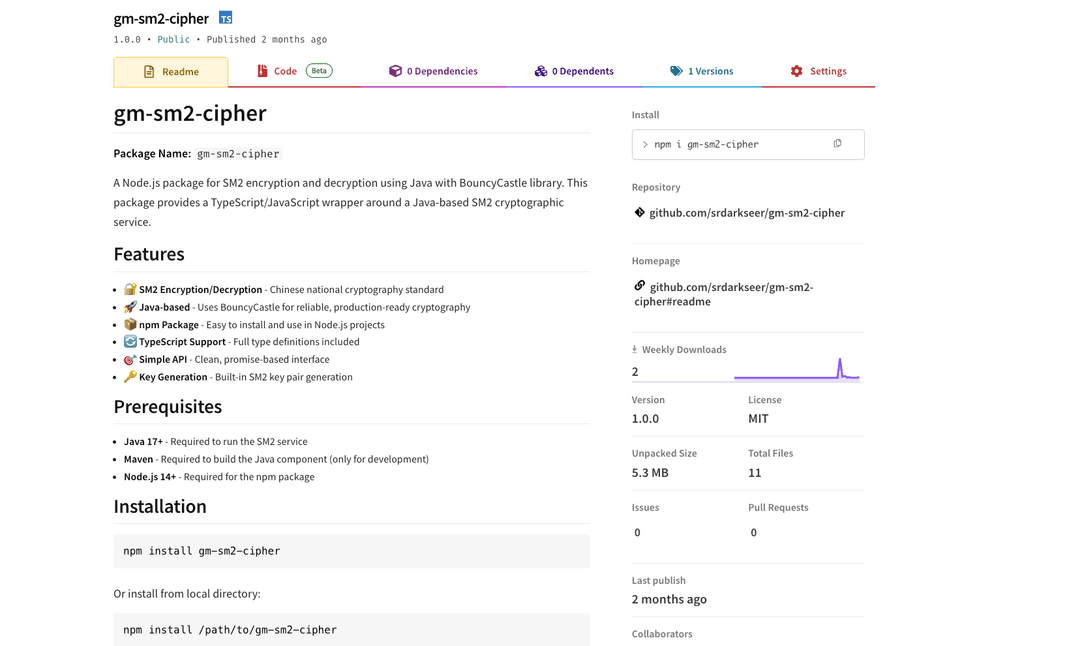Open the Readme tab
This screenshot has height=646, width=1080.
pos(171,72)
